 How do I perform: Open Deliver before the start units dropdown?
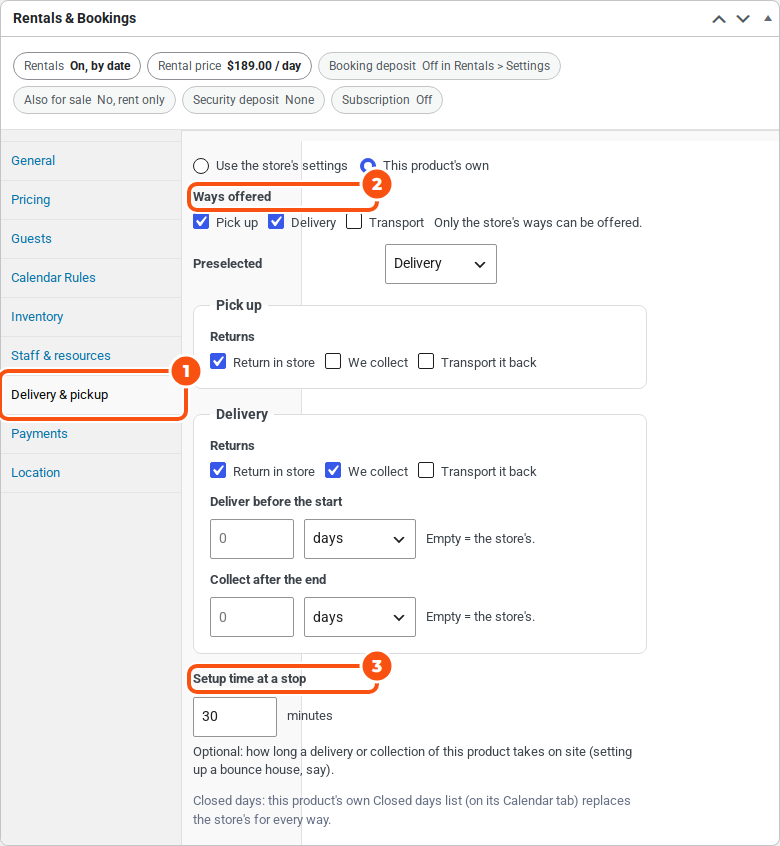click(x=360, y=538)
